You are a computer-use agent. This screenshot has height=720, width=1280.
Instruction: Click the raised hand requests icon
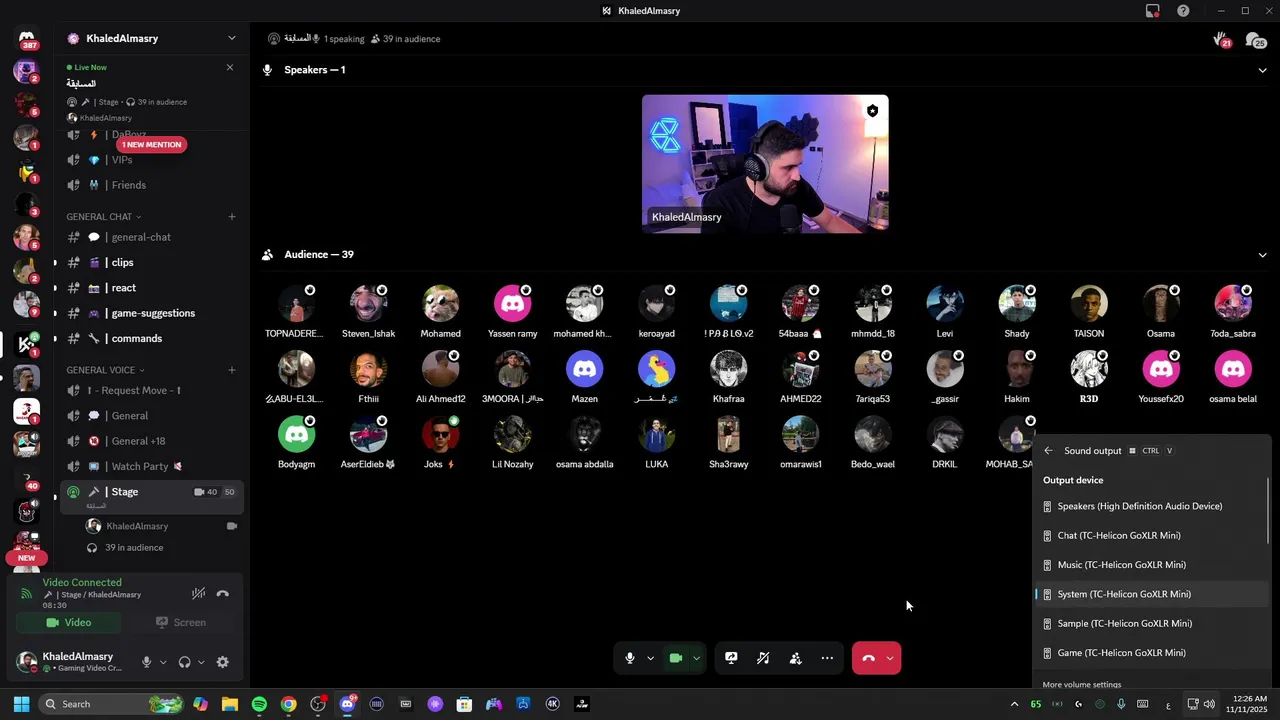[1221, 40]
